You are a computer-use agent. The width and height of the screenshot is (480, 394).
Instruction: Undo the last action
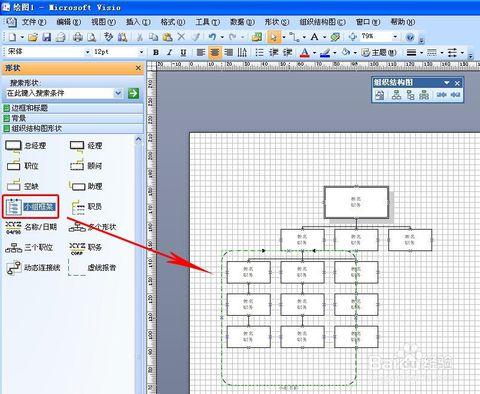[x=212, y=37]
